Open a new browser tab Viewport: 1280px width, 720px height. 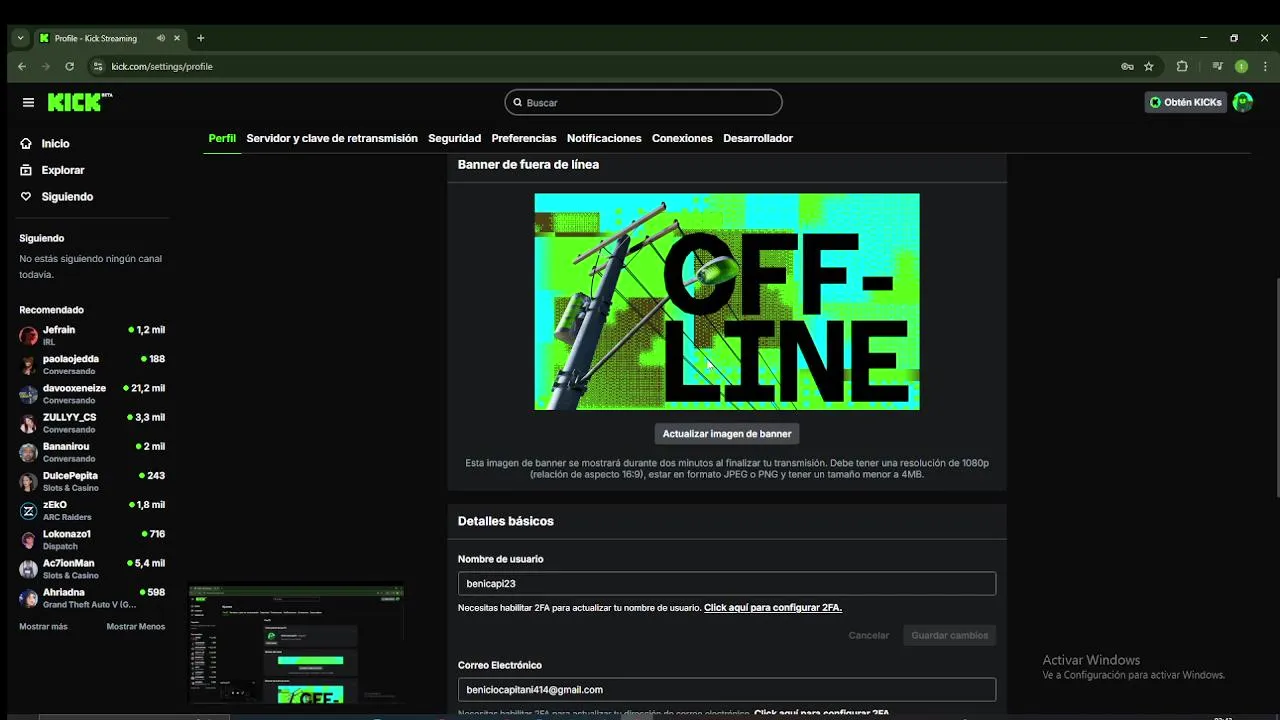click(200, 38)
